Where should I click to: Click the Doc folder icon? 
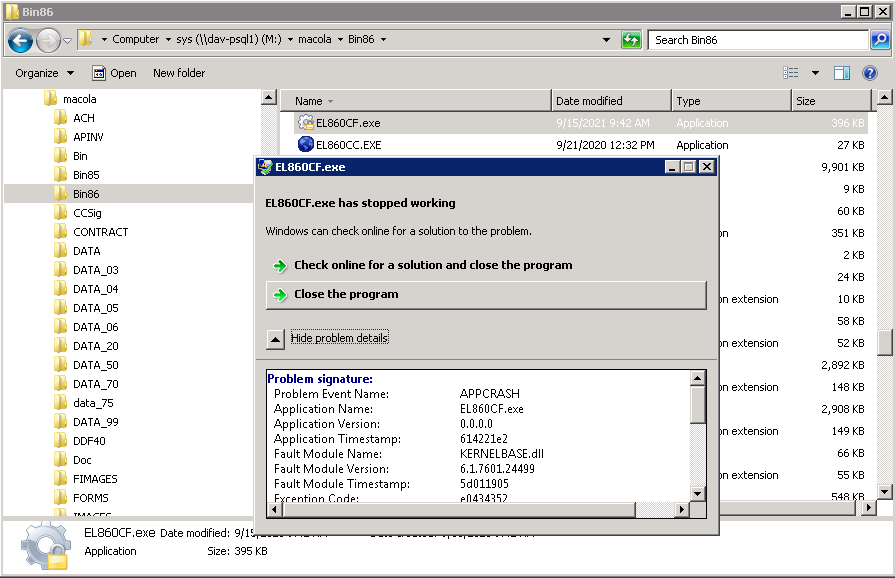[61, 459]
